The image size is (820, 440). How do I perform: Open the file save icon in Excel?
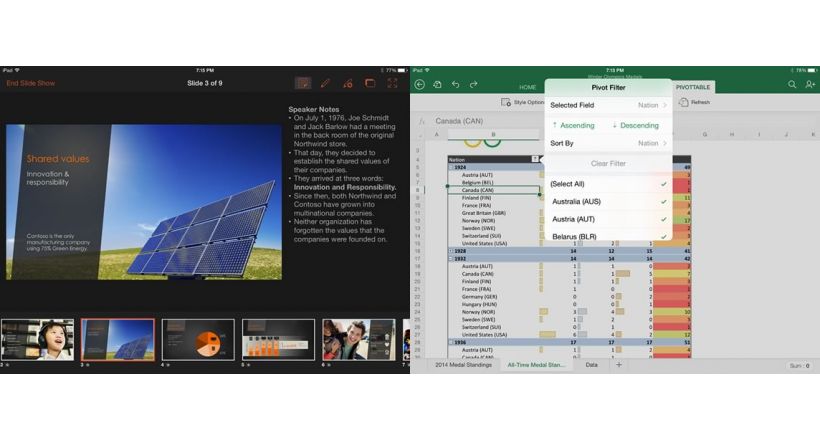pyautogui.click(x=438, y=84)
